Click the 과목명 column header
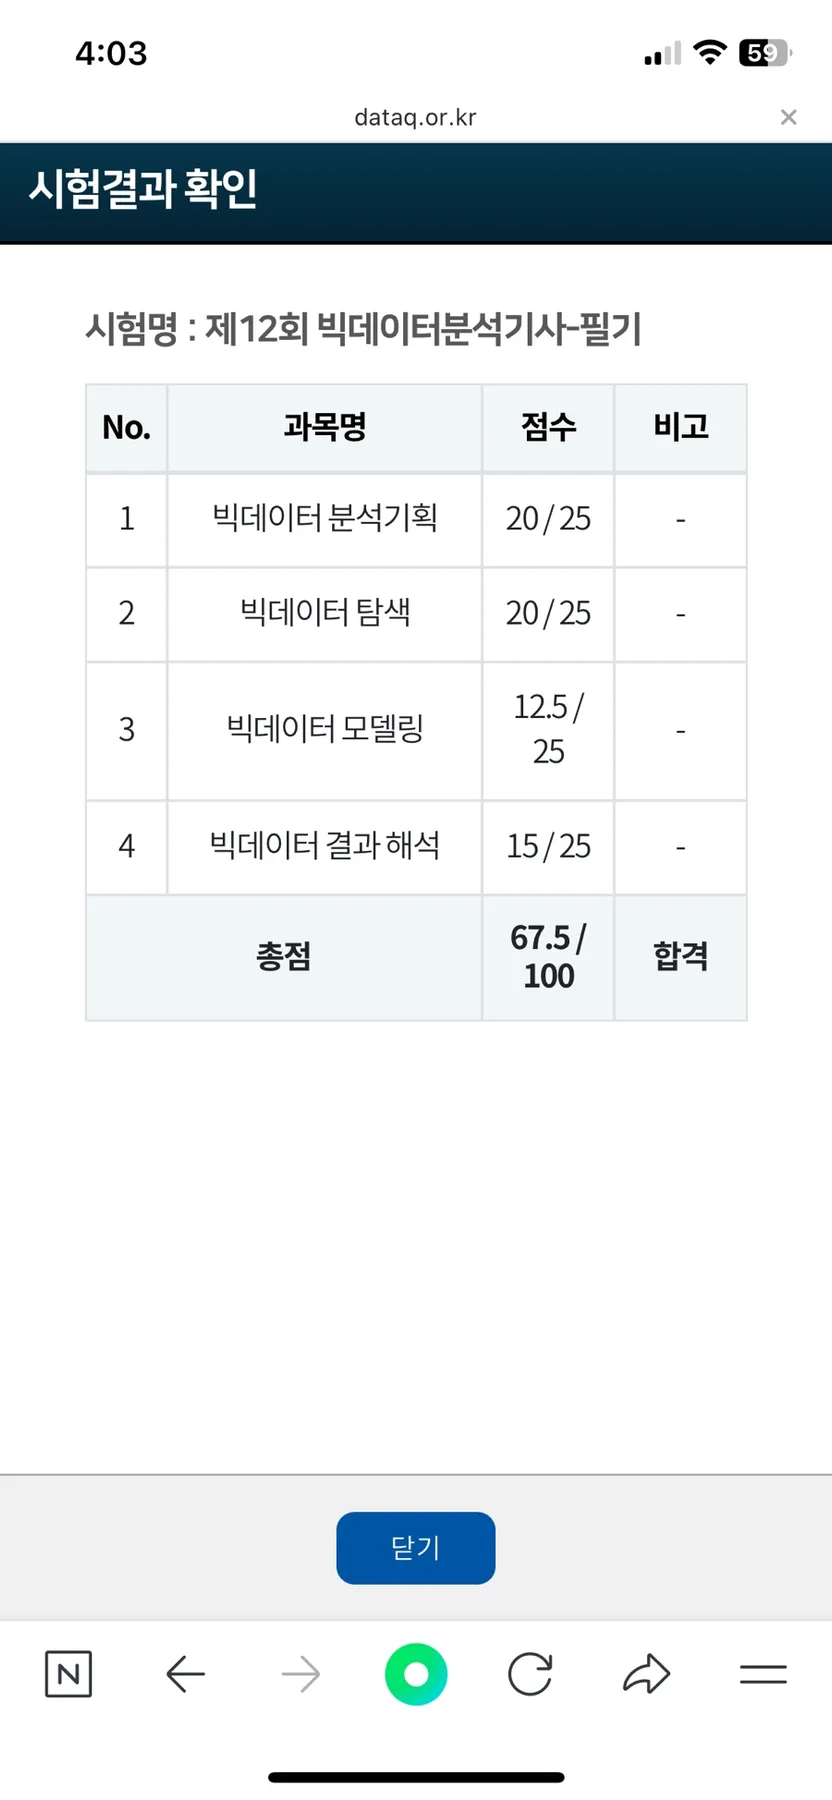Image resolution: width=832 pixels, height=1800 pixels. 324,427
